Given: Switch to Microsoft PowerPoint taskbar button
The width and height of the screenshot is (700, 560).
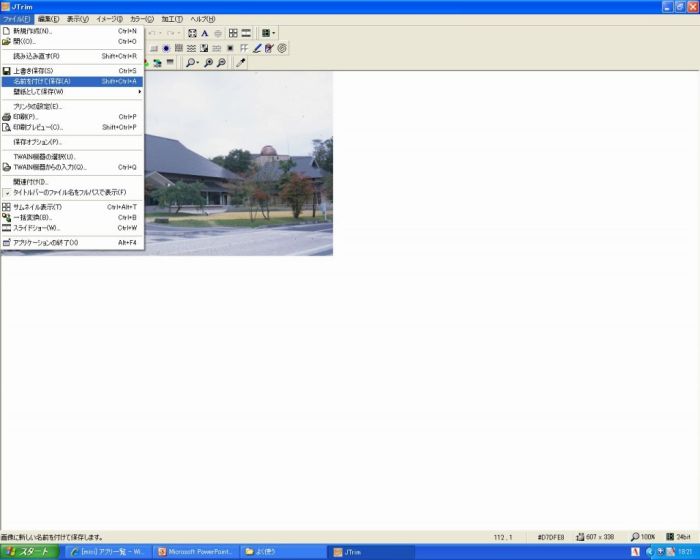Looking at the screenshot, I should tap(195, 551).
